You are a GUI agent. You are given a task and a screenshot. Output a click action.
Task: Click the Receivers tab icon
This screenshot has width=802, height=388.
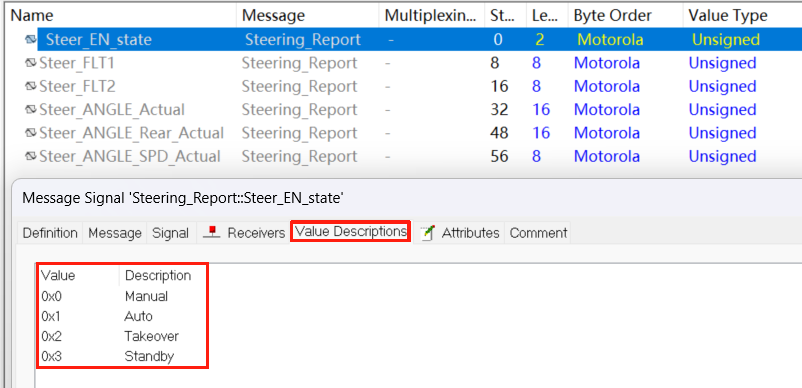211,233
